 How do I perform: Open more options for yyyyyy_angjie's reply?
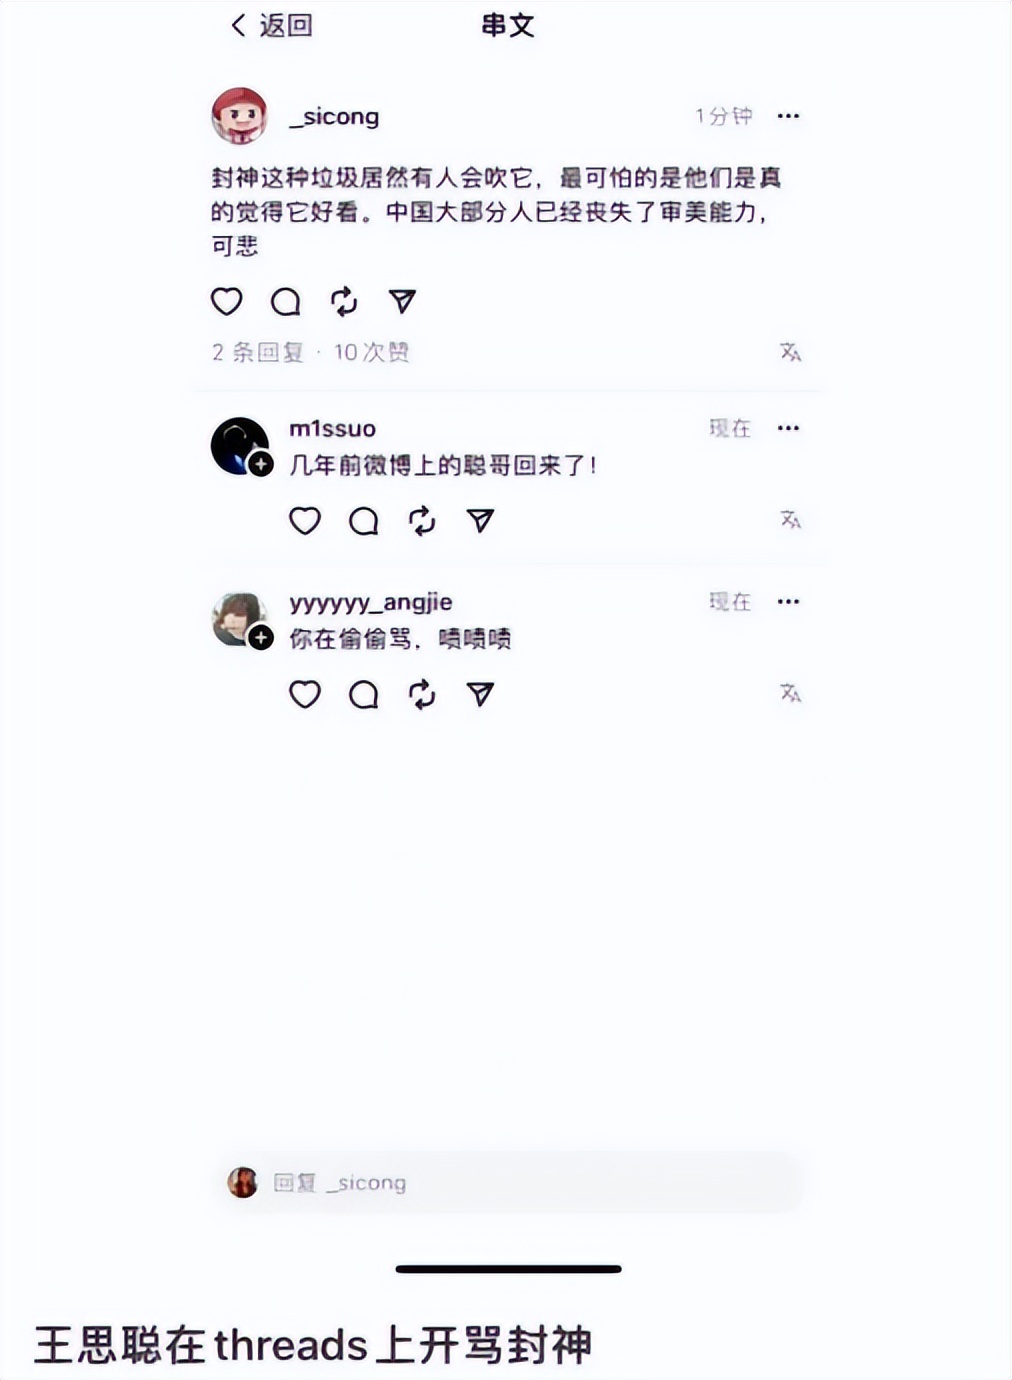coord(788,601)
